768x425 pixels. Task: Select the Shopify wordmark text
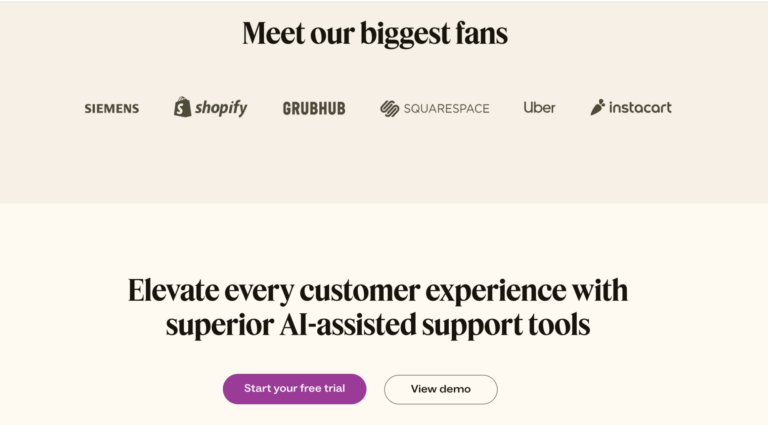(x=221, y=108)
